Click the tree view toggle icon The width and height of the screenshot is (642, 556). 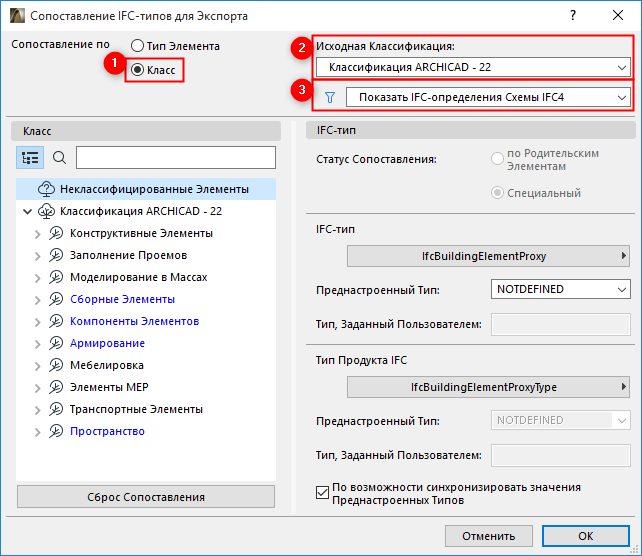point(30,157)
